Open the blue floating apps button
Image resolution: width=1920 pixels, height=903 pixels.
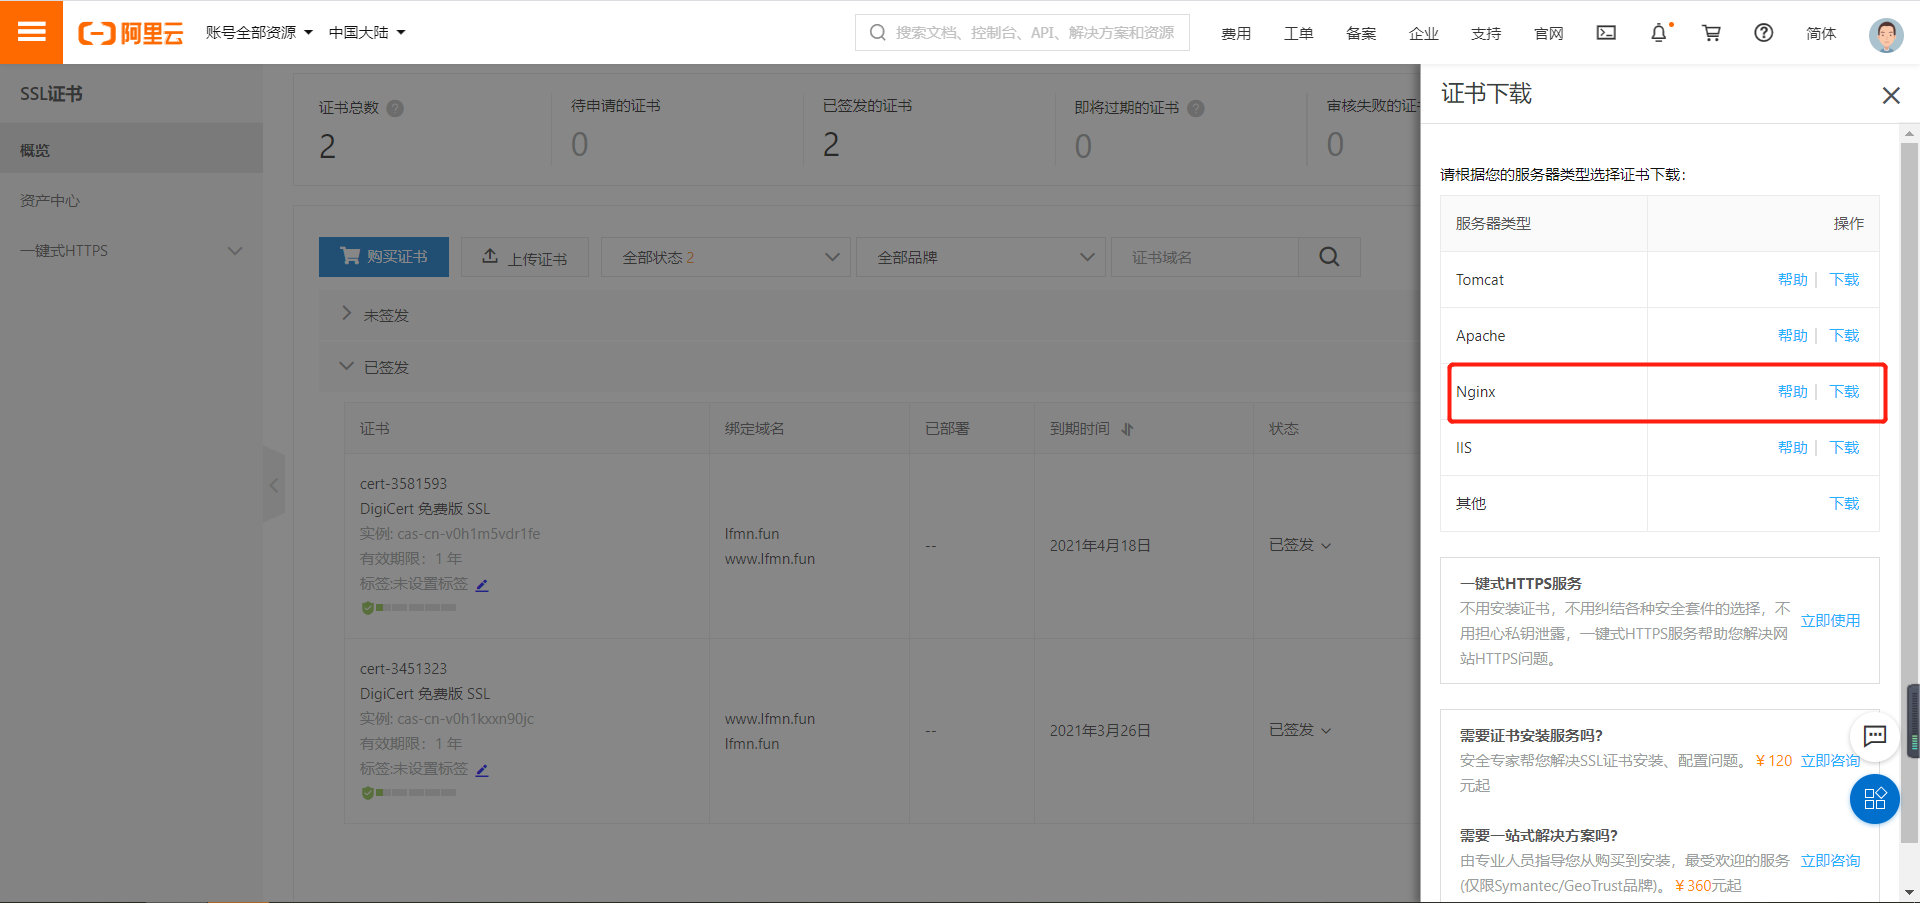click(x=1875, y=799)
